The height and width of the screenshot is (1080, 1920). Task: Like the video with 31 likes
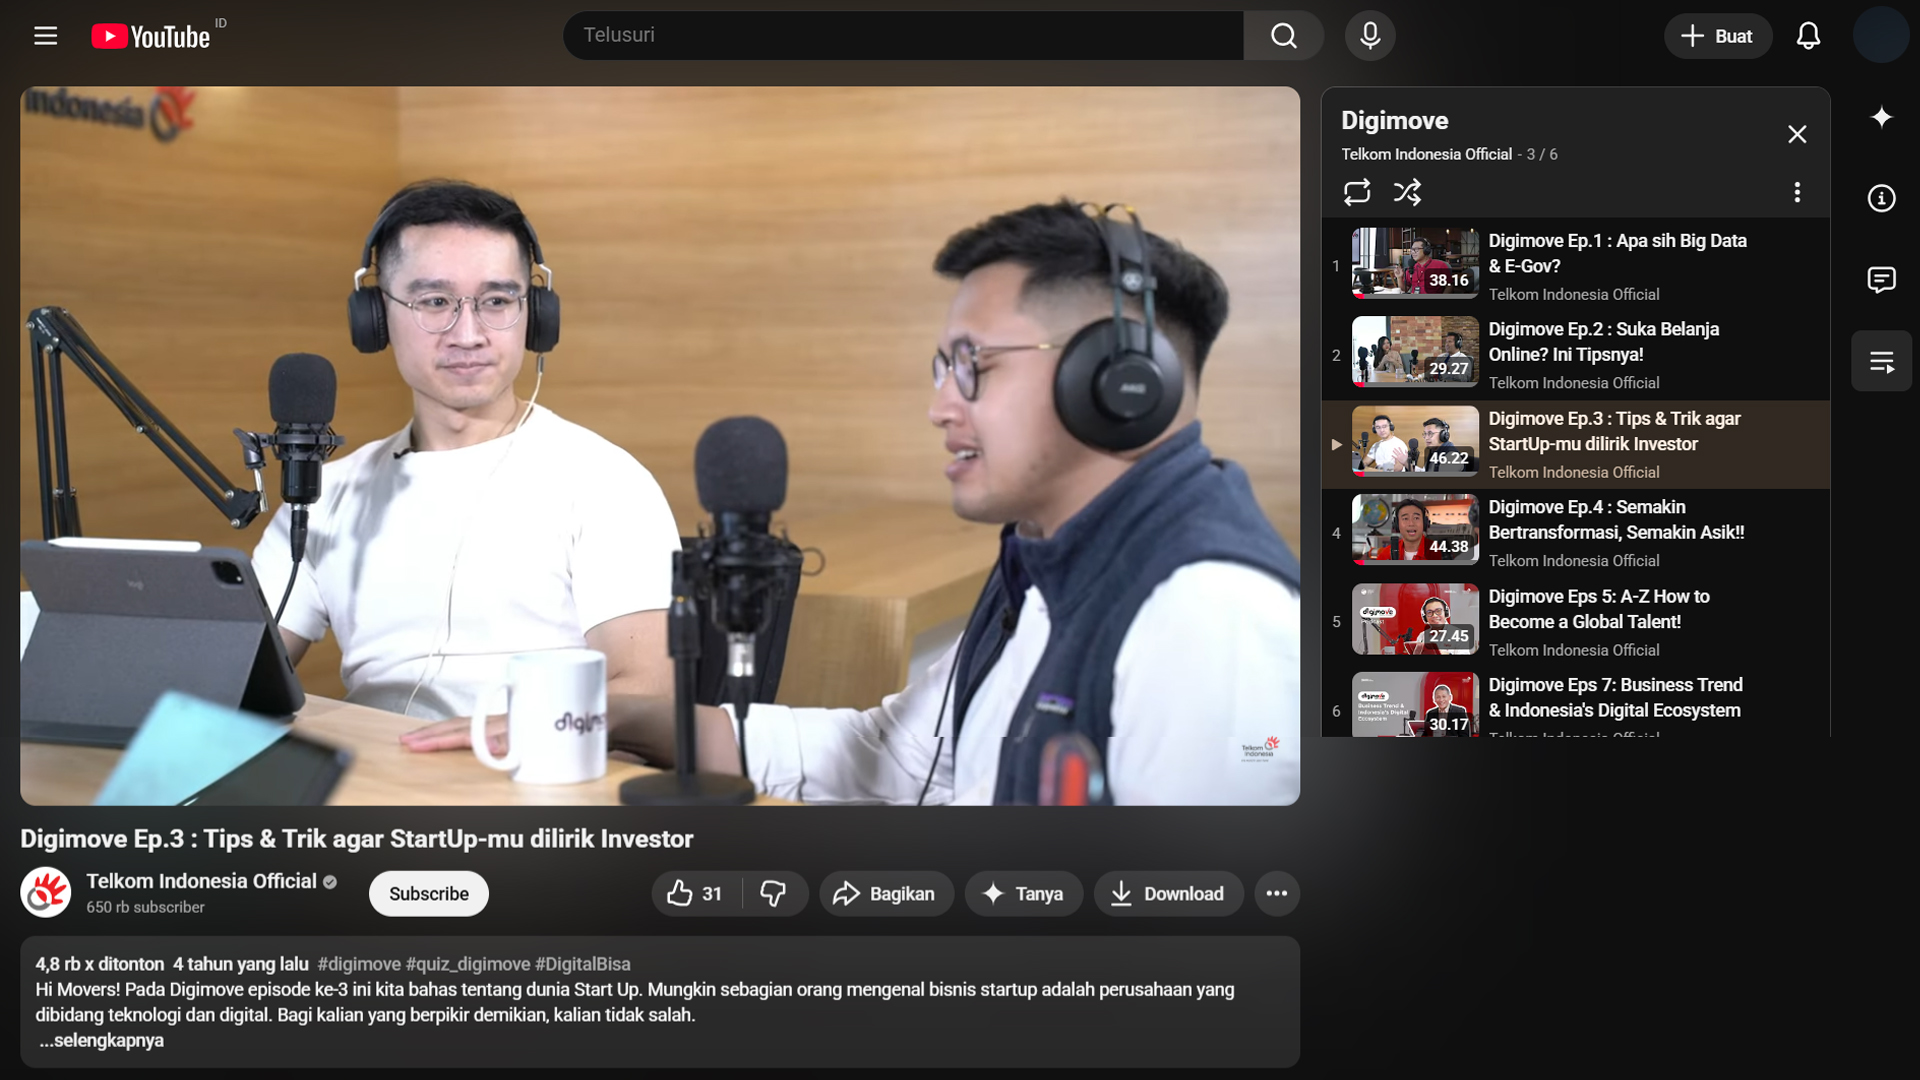[696, 894]
